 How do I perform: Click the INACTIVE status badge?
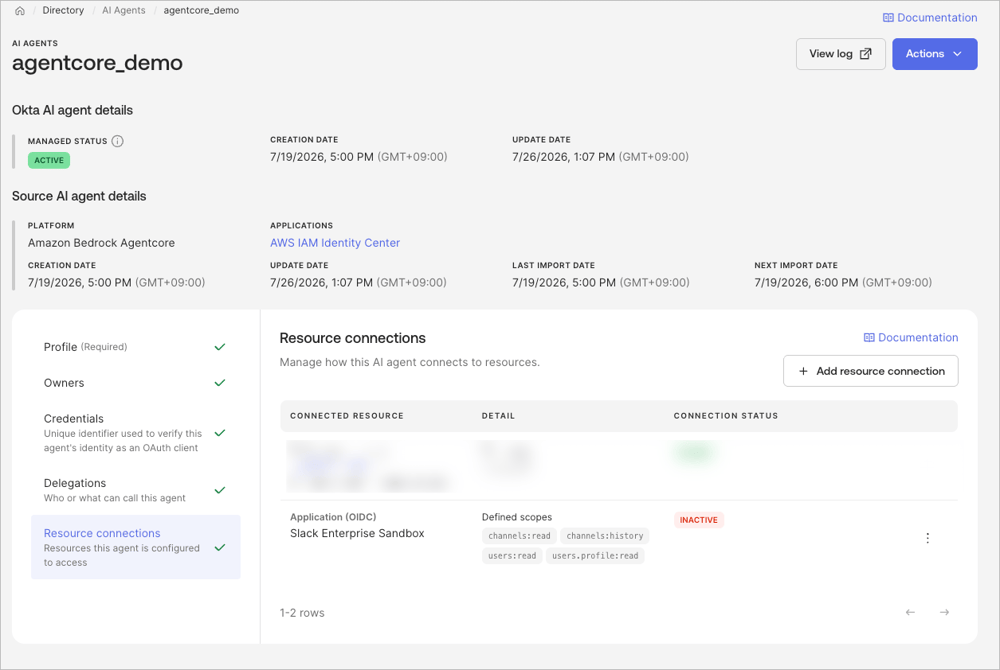click(x=698, y=520)
